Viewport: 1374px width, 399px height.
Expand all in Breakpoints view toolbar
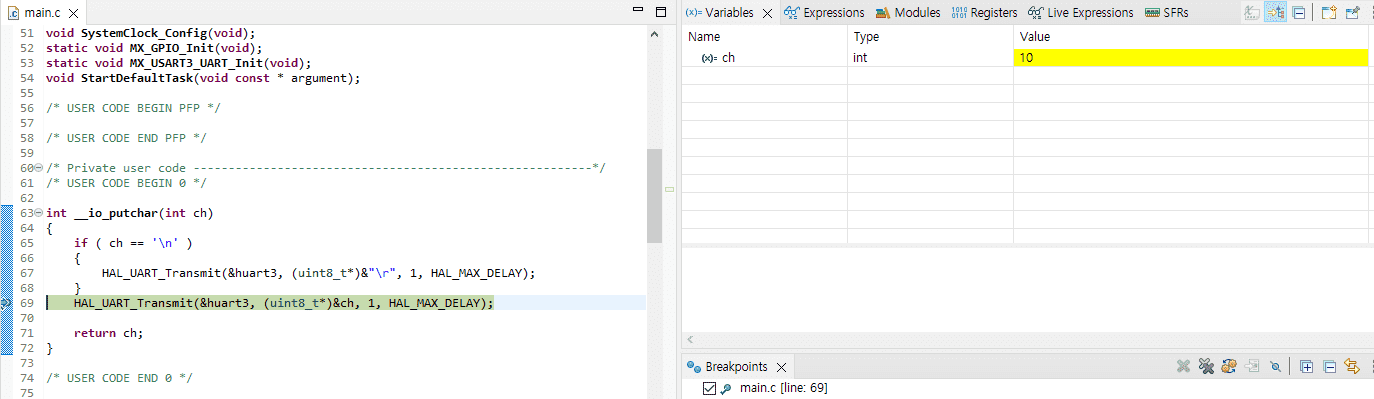click(x=1307, y=367)
